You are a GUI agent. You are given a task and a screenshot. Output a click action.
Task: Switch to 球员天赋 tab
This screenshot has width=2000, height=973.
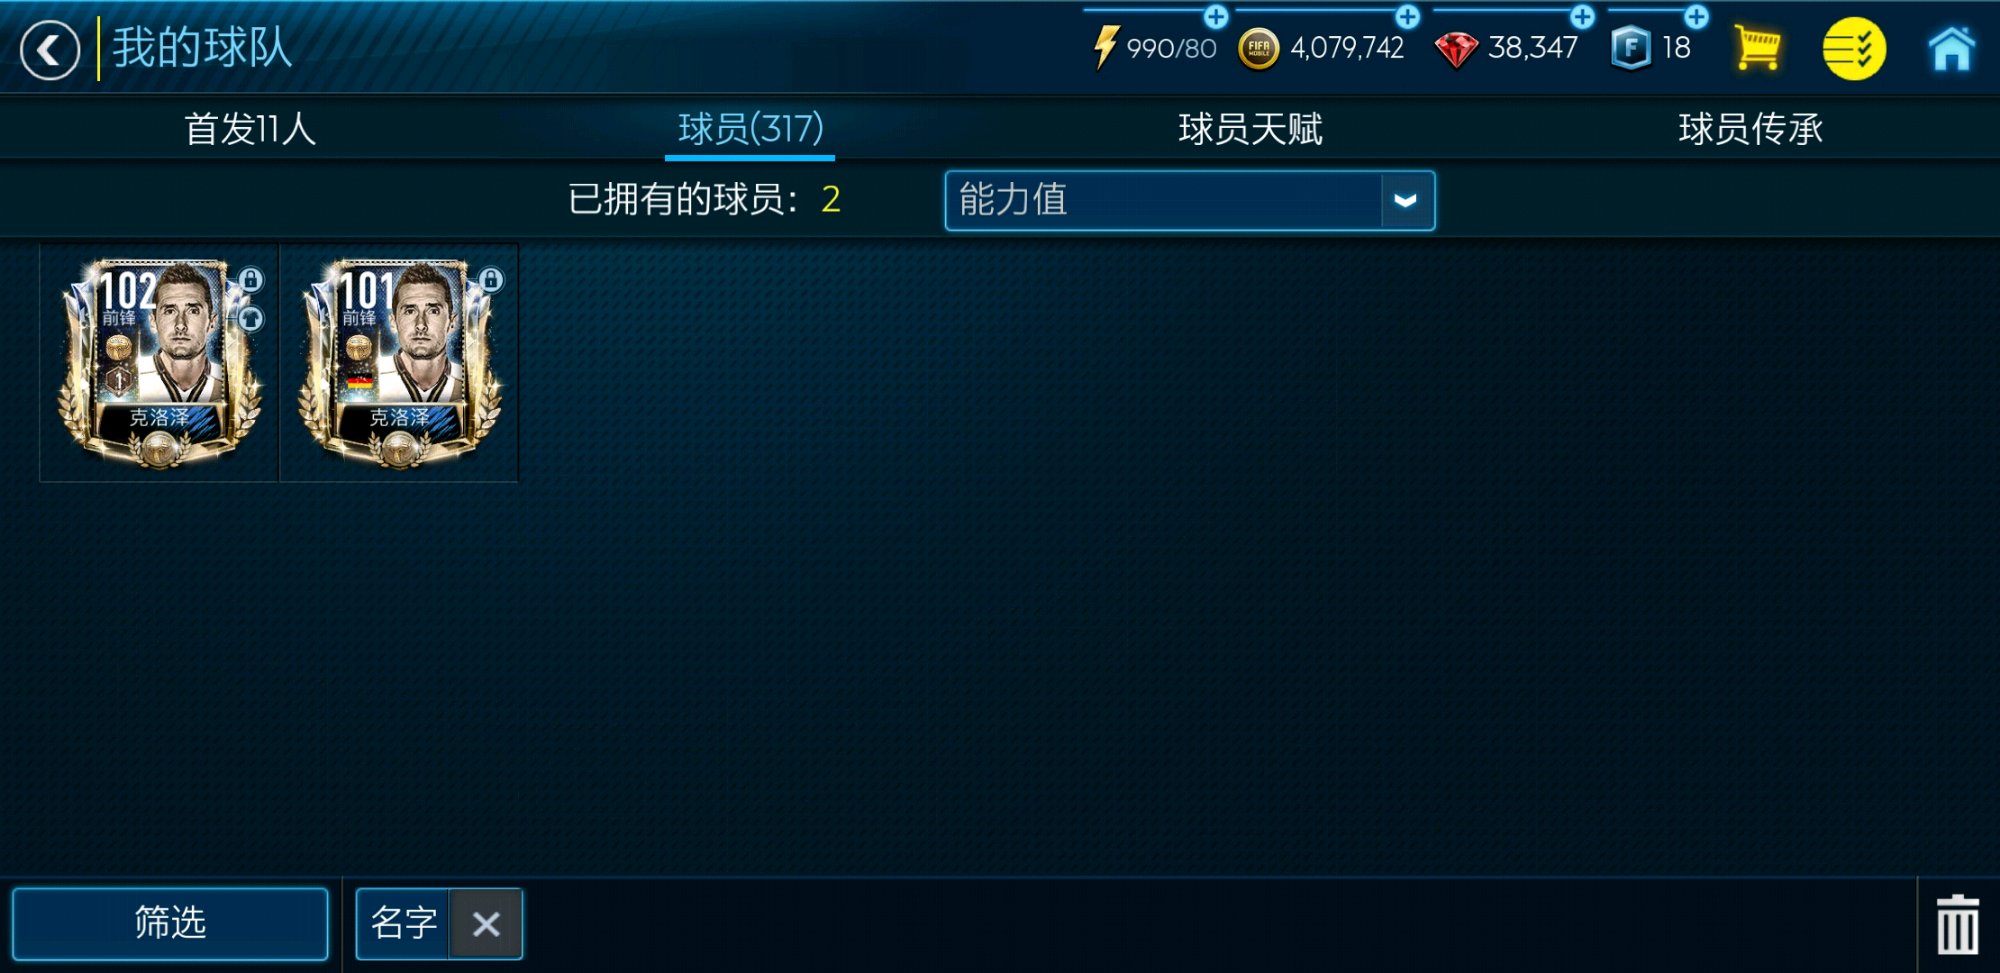tap(1250, 129)
